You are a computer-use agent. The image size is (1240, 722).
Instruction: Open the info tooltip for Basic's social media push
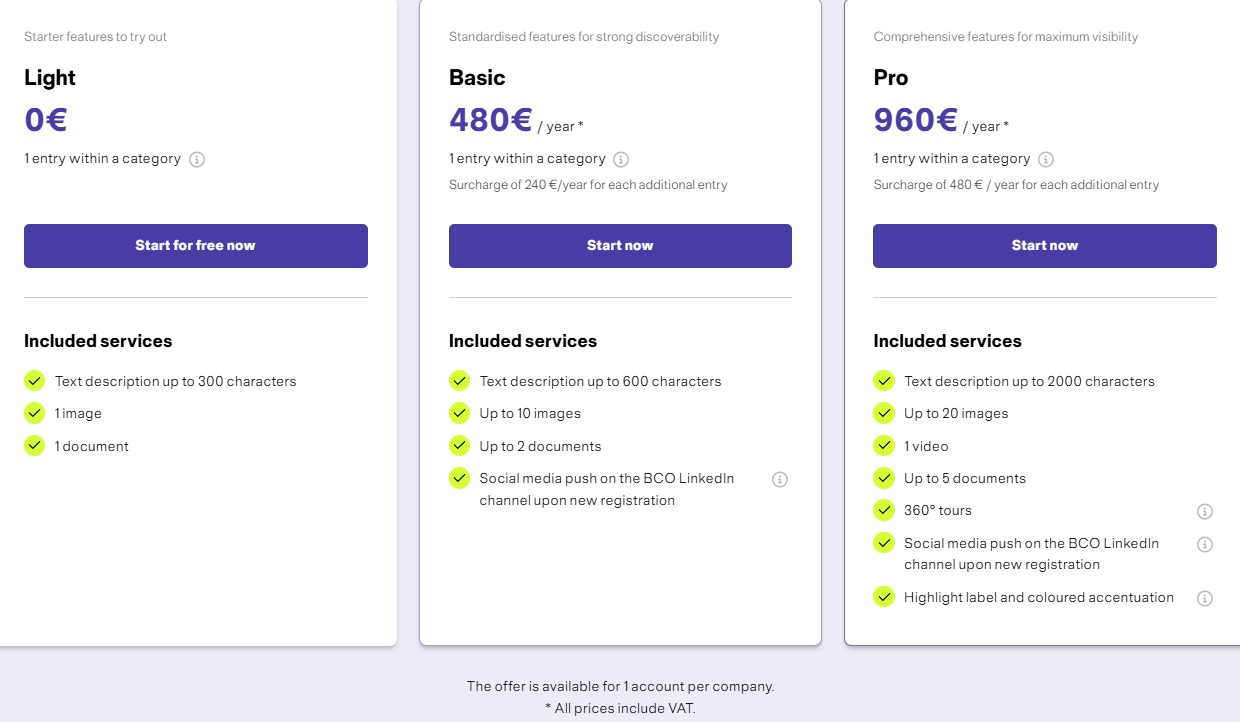[x=780, y=479]
